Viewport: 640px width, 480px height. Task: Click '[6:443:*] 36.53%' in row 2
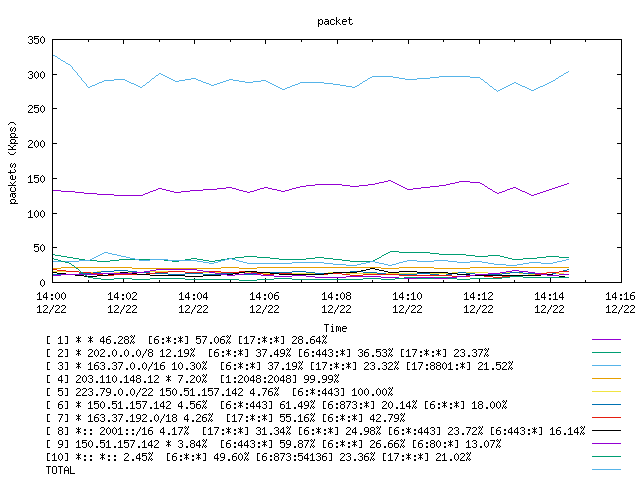click(x=345, y=353)
